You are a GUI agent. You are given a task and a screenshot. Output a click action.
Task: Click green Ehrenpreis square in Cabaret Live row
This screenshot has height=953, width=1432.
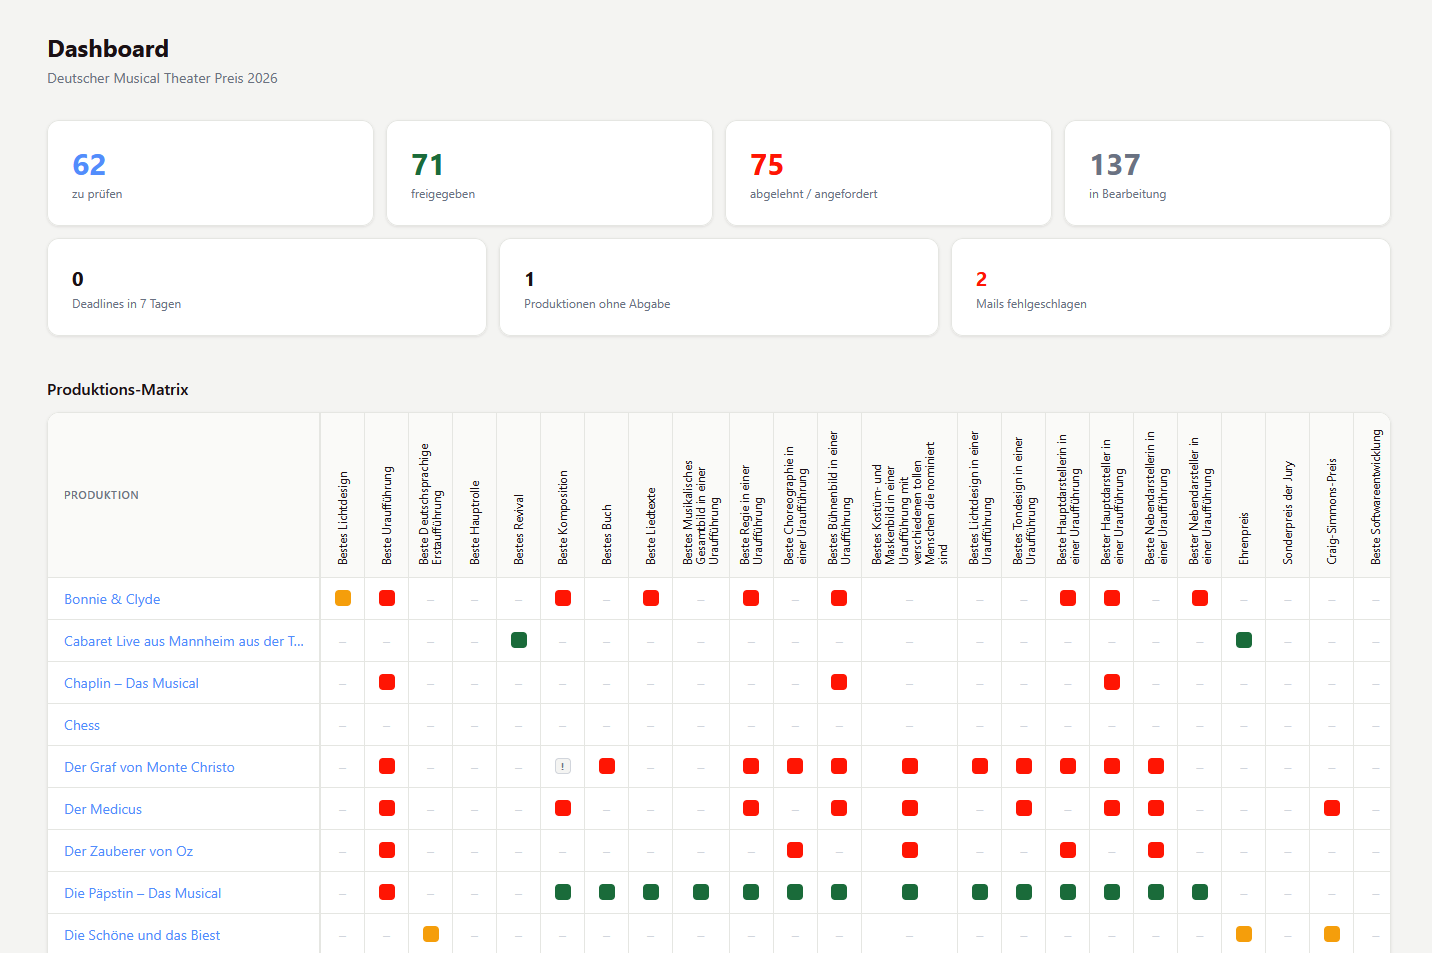pos(1244,640)
